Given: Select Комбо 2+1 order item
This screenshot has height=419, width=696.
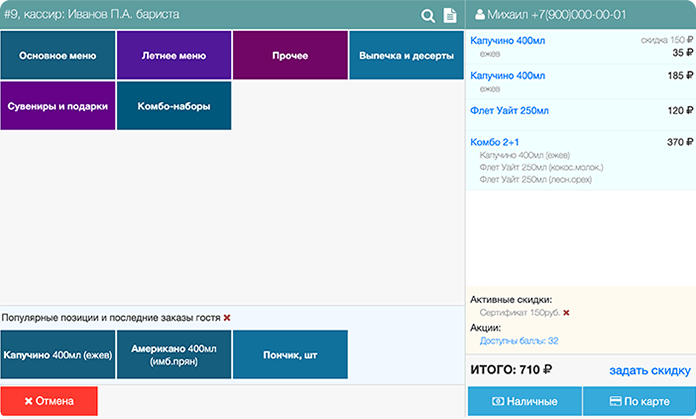Looking at the screenshot, I should tap(494, 142).
